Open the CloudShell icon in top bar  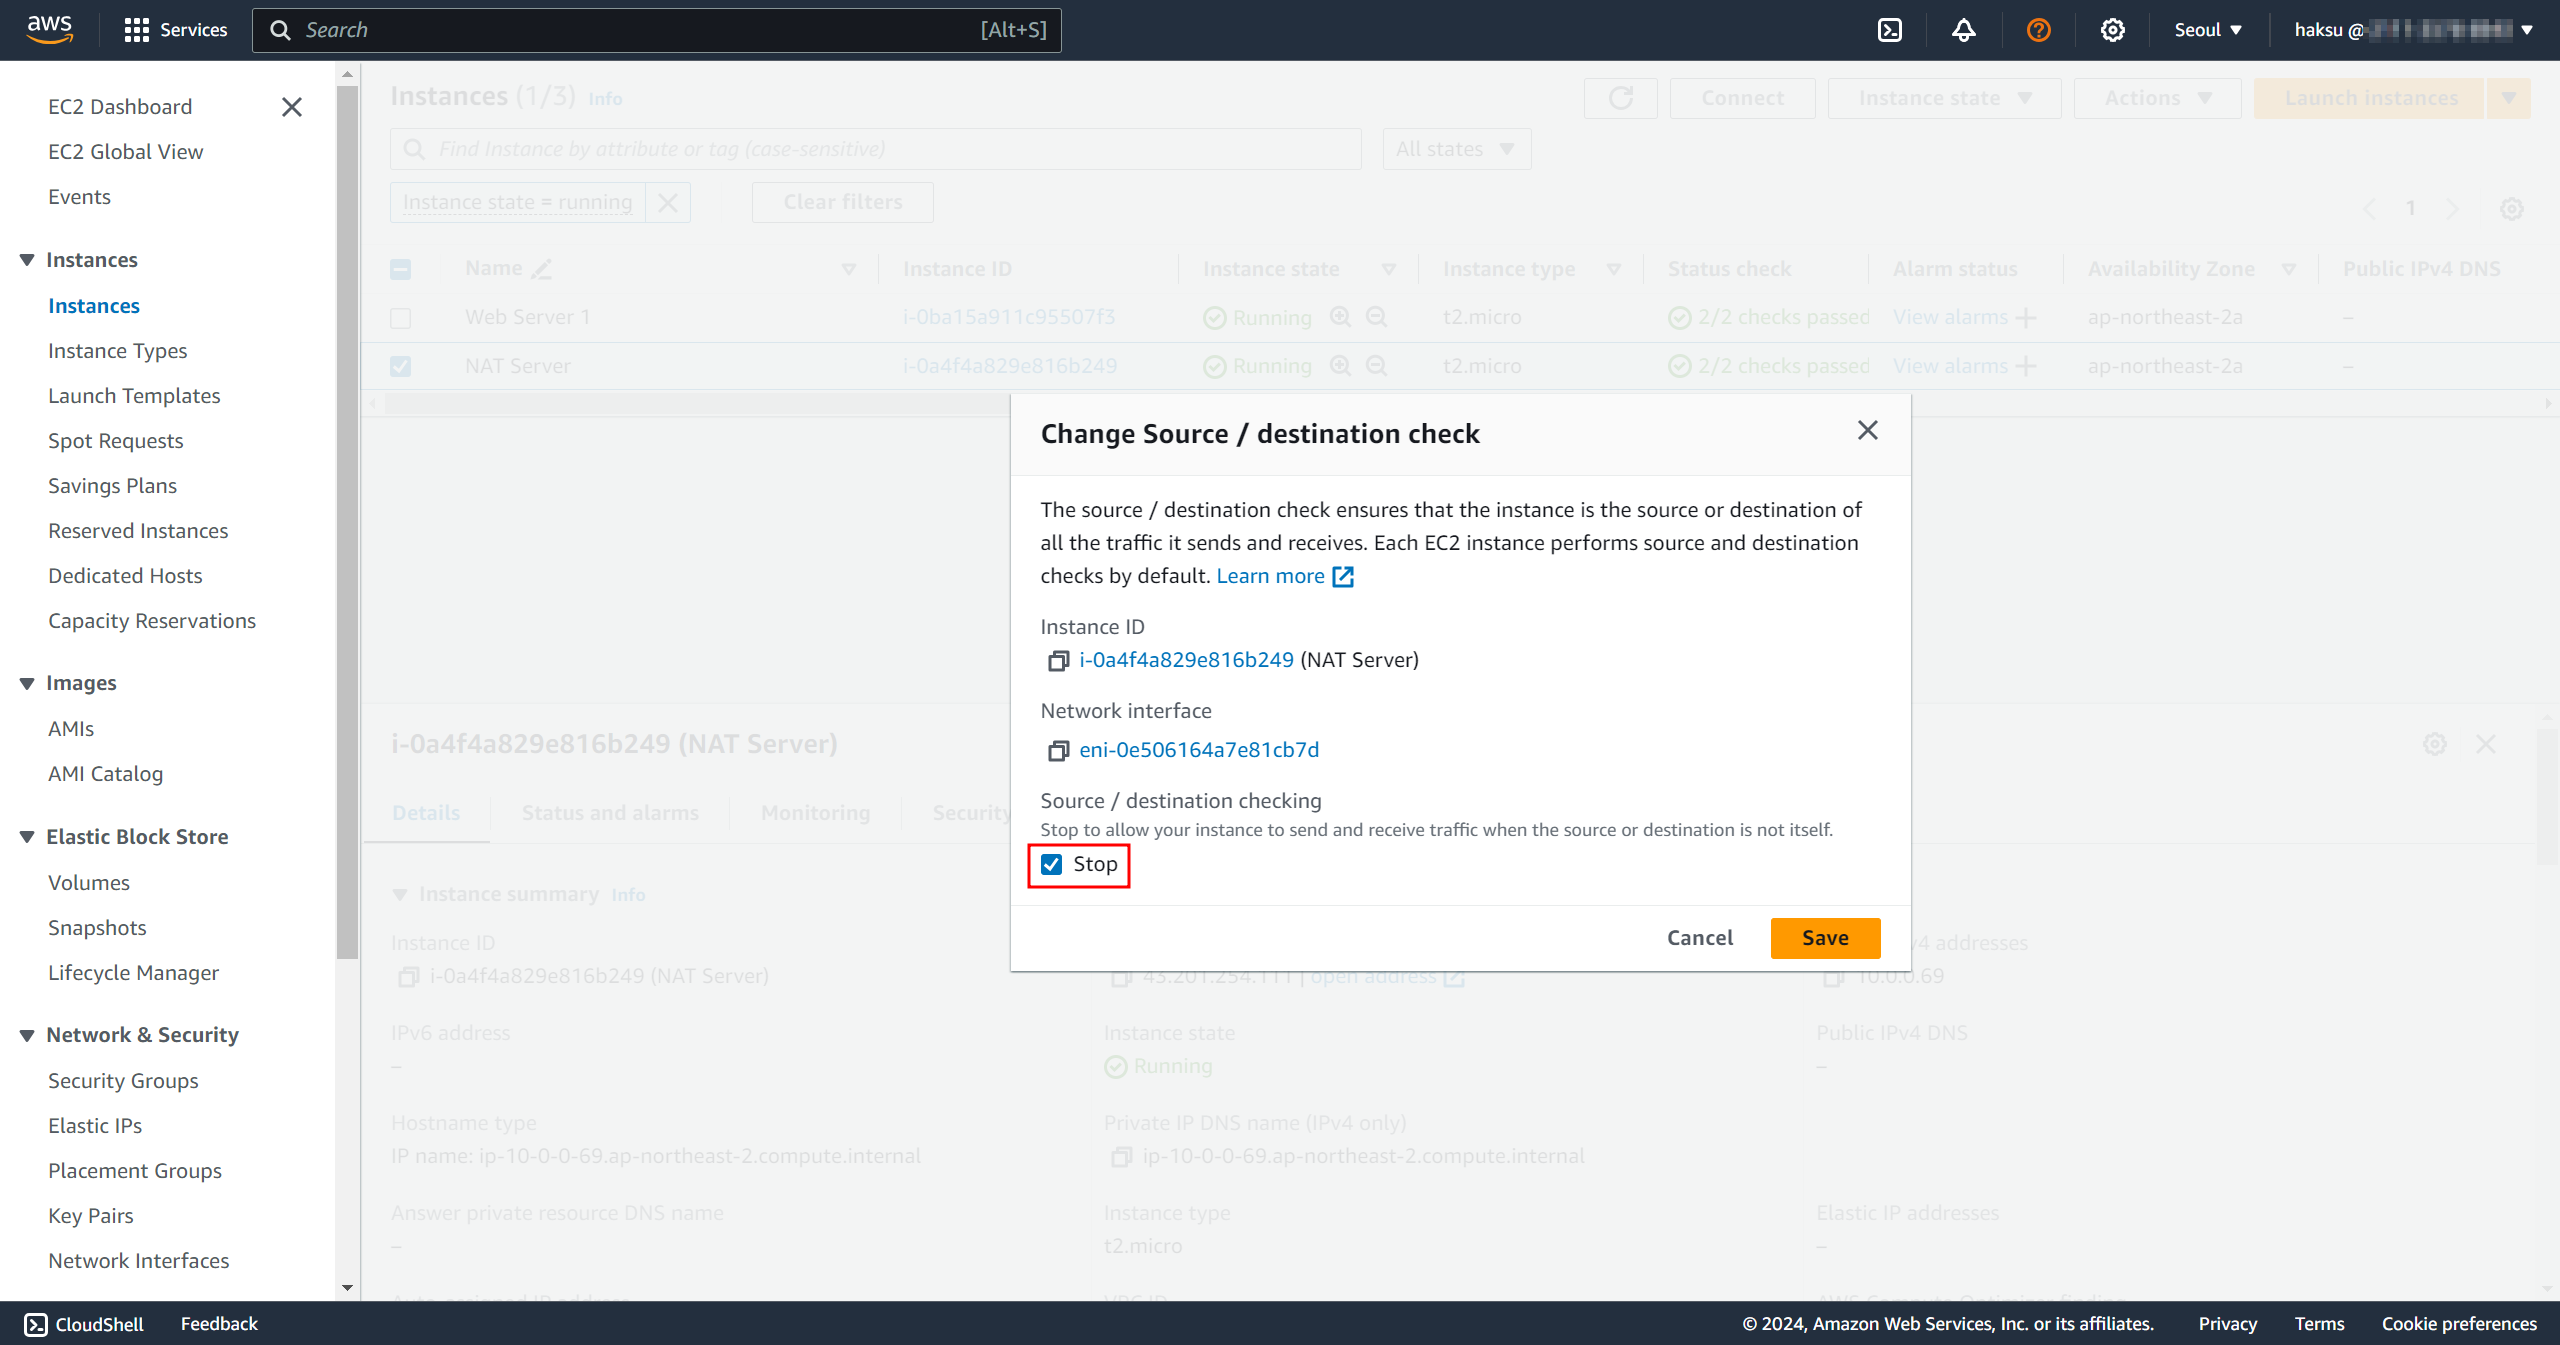pos(1890,30)
